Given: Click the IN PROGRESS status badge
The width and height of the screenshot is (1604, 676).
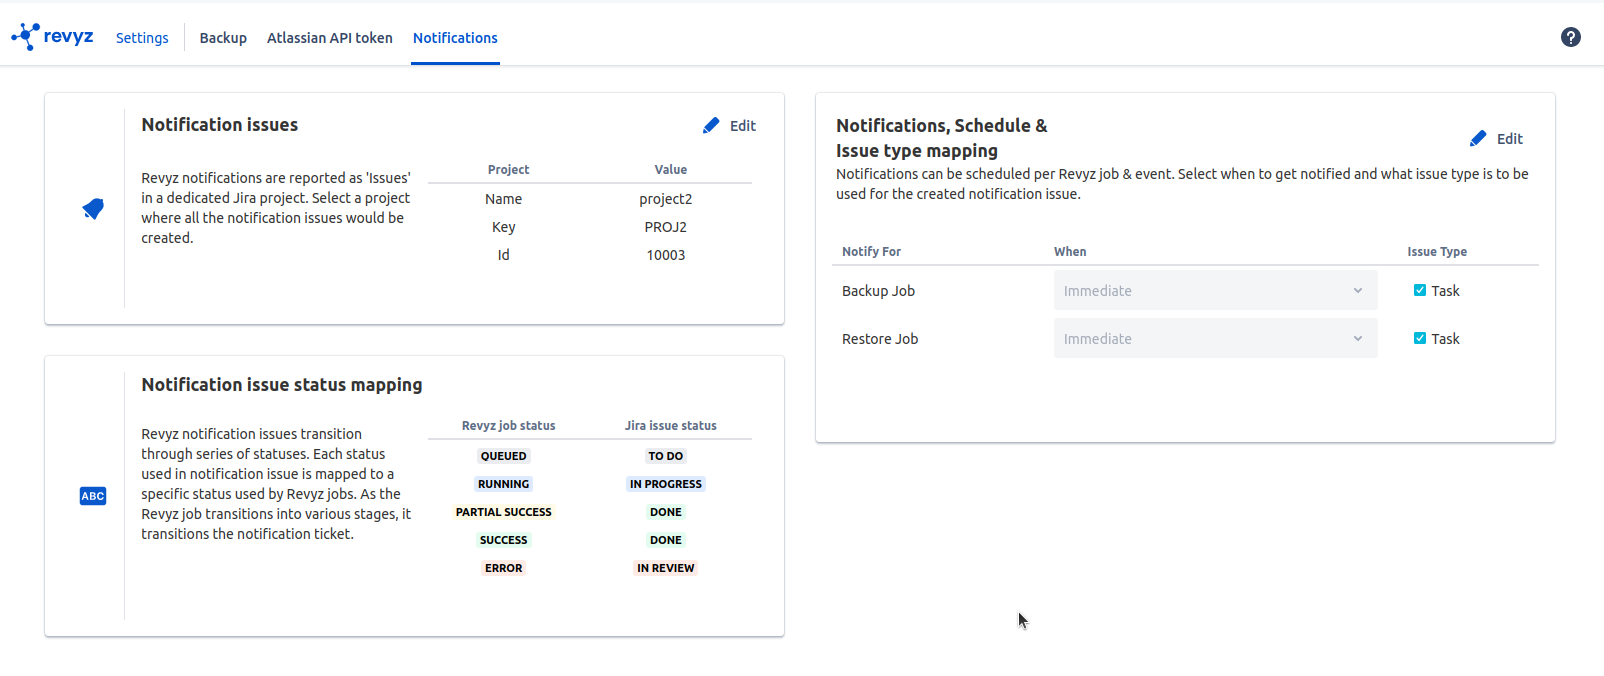Looking at the screenshot, I should (665, 484).
